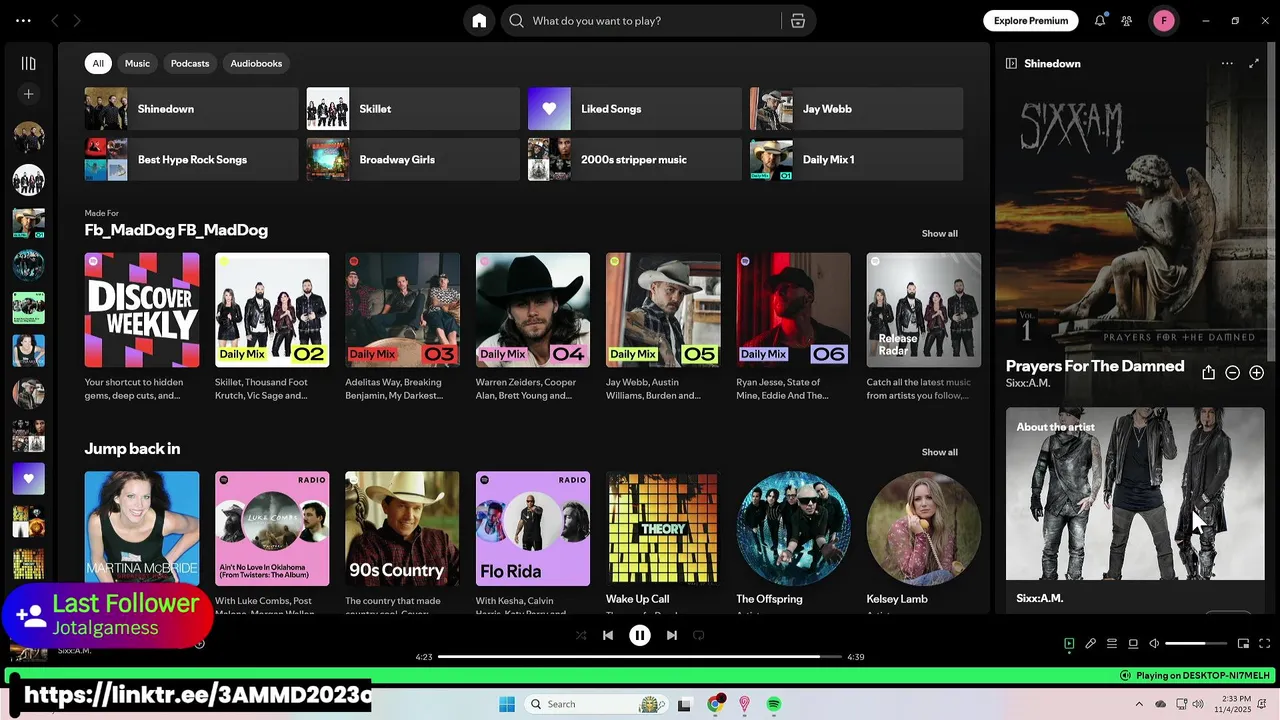Image resolution: width=1280 pixels, height=720 pixels.
Task: Select the All filter chip
Action: click(98, 63)
